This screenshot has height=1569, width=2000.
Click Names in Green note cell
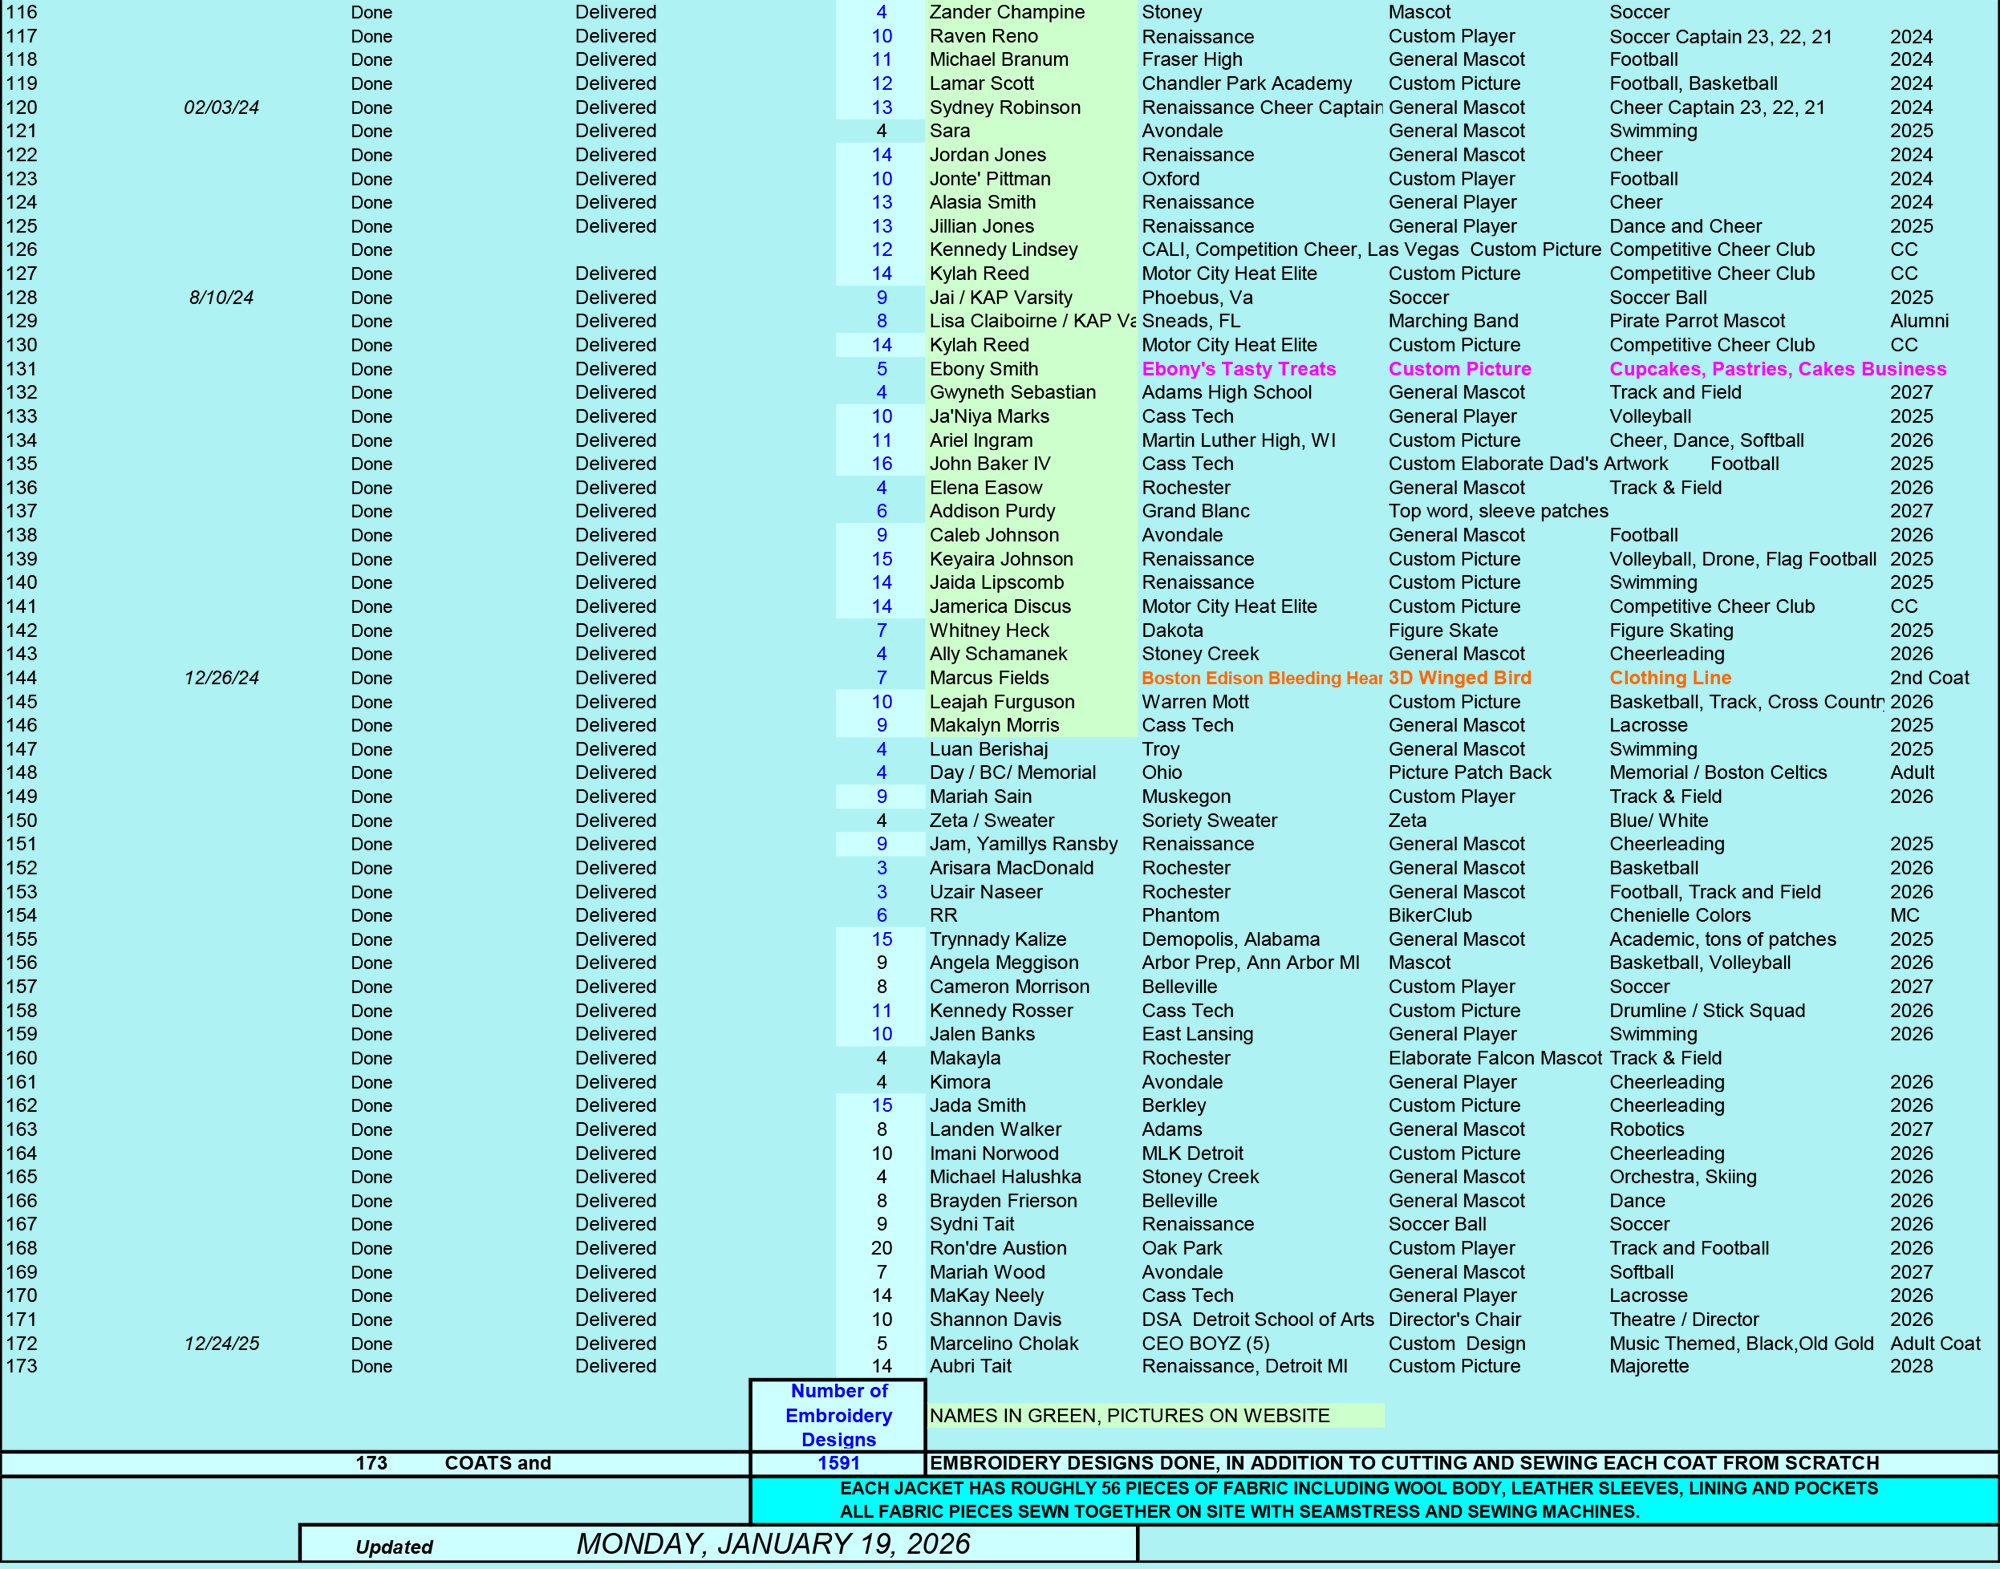[1129, 1415]
